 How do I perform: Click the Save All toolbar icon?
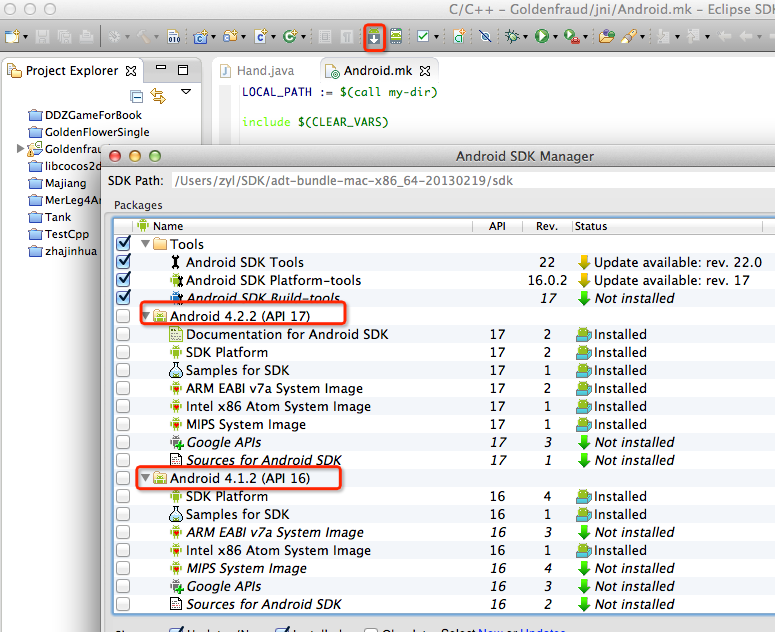tap(64, 37)
